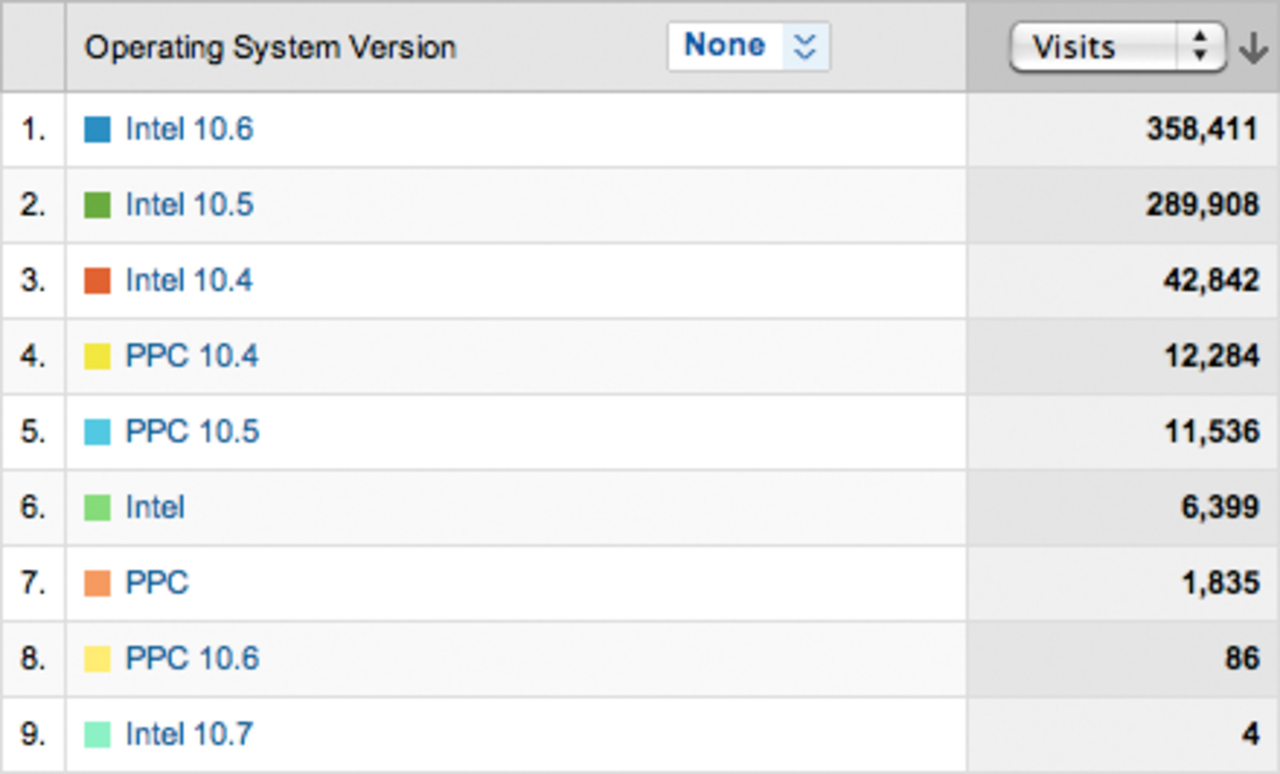Open the PPC 10.6 link
The image size is (1280, 774).
pos(192,659)
